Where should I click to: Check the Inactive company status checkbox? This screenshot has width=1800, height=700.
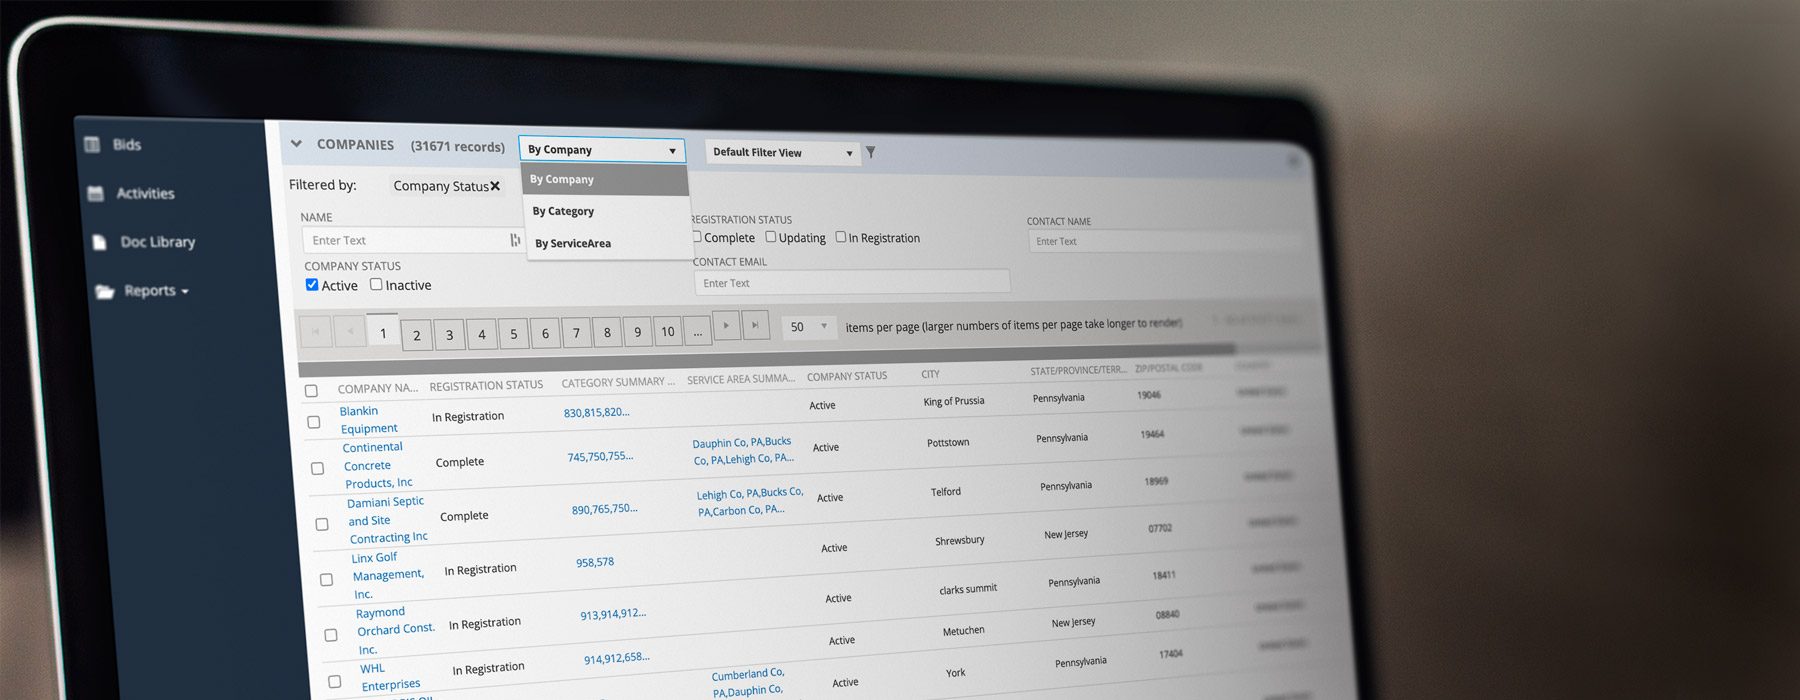pyautogui.click(x=376, y=285)
